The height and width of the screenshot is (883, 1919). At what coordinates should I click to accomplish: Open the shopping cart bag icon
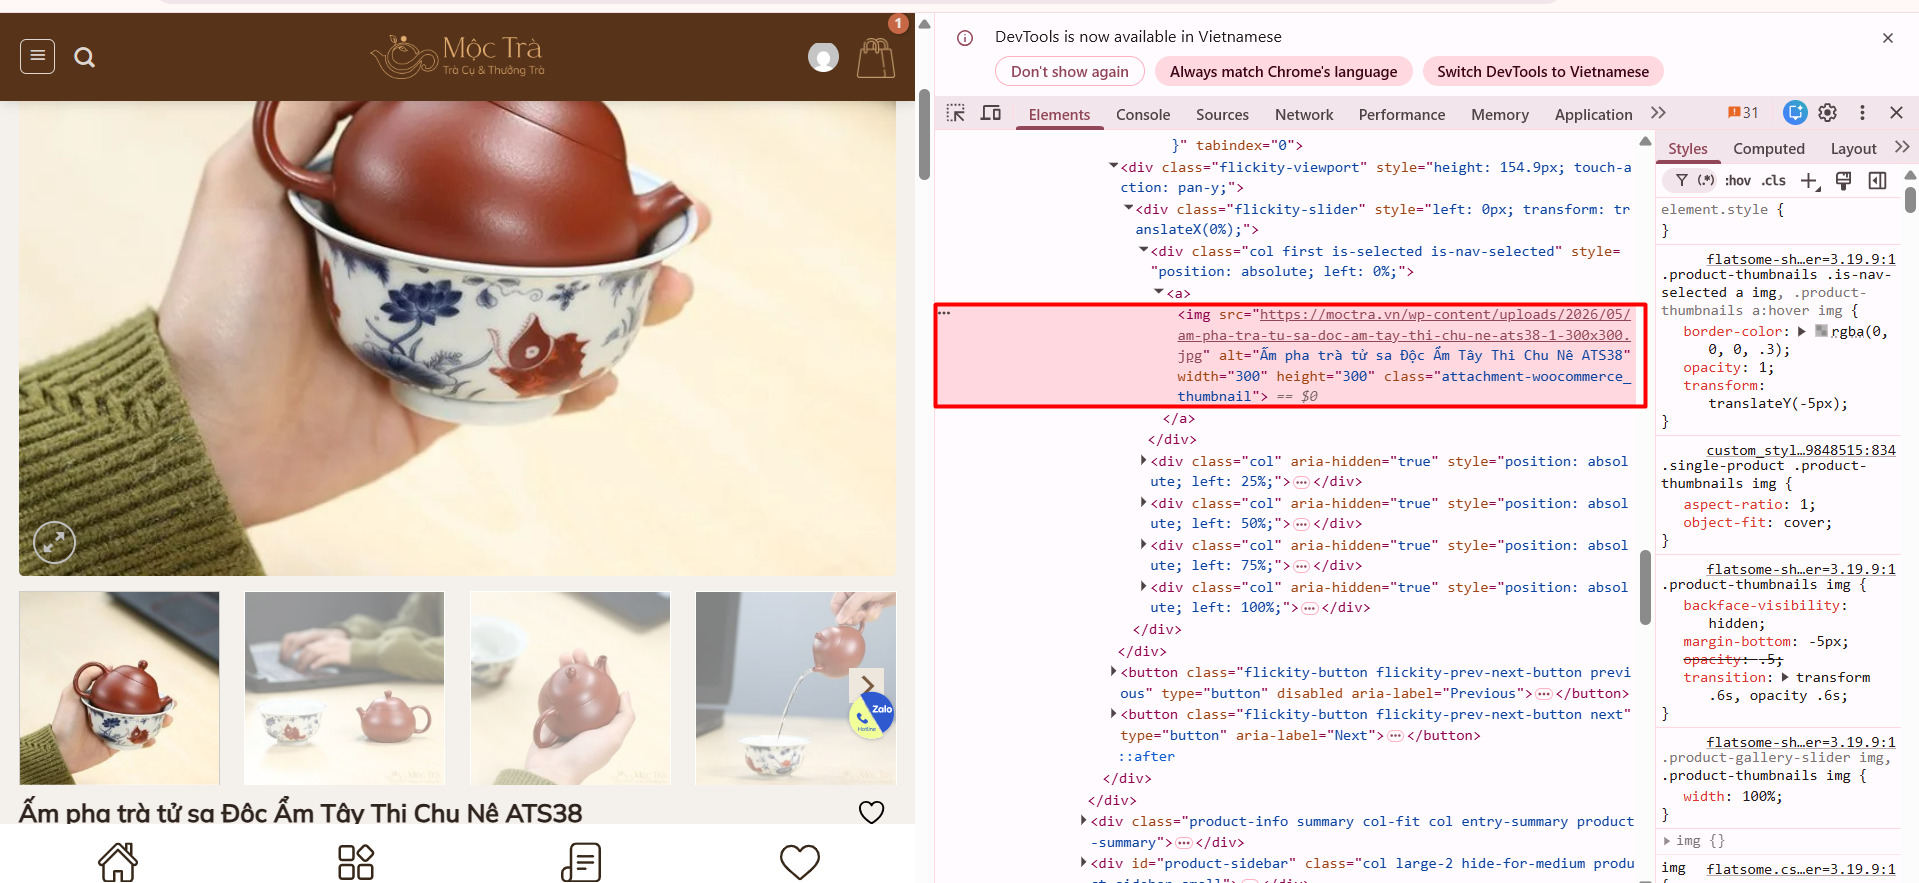point(875,57)
